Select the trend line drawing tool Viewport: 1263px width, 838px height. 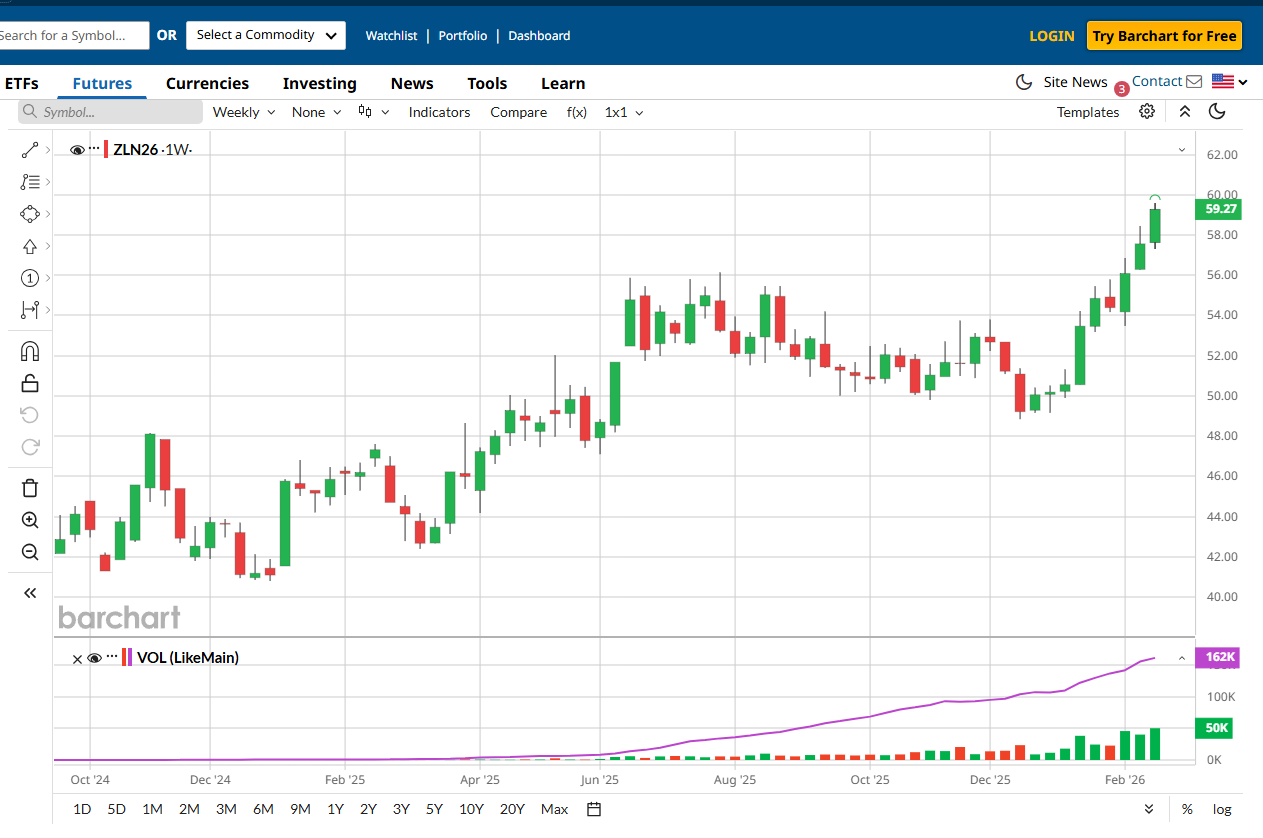point(30,150)
